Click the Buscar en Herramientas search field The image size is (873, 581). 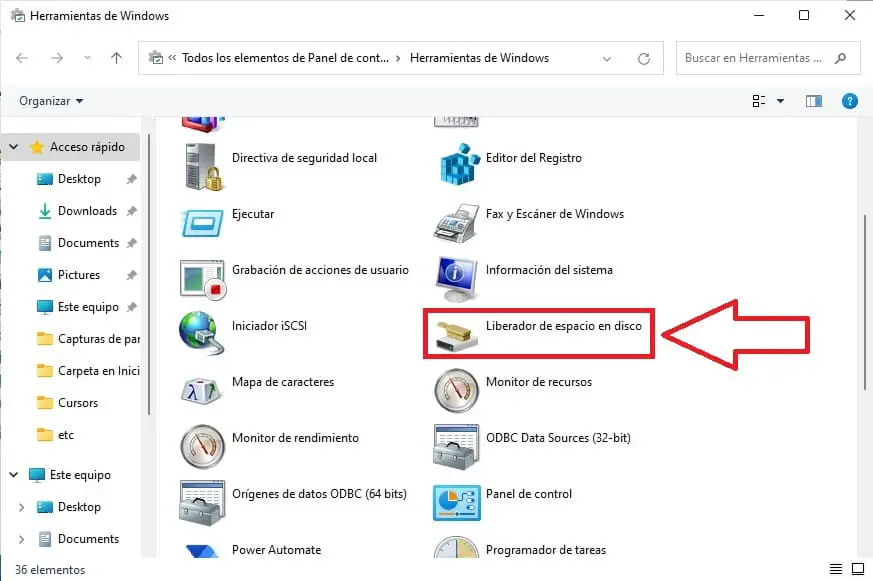(x=768, y=58)
